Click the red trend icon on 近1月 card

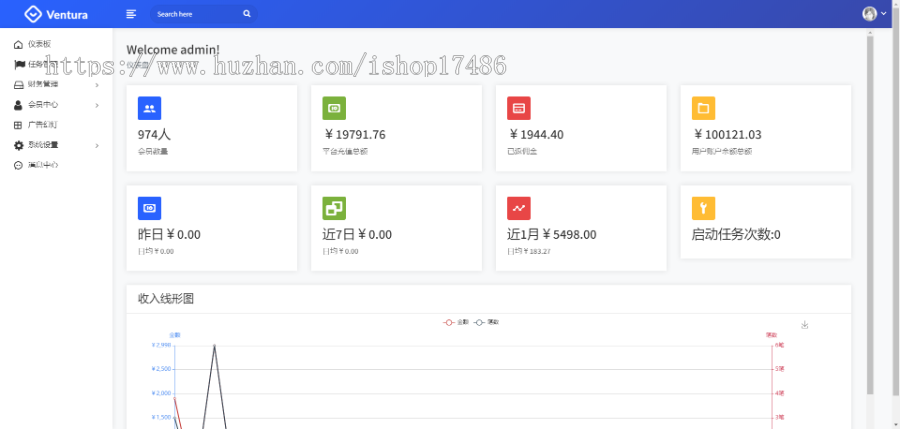pos(518,208)
